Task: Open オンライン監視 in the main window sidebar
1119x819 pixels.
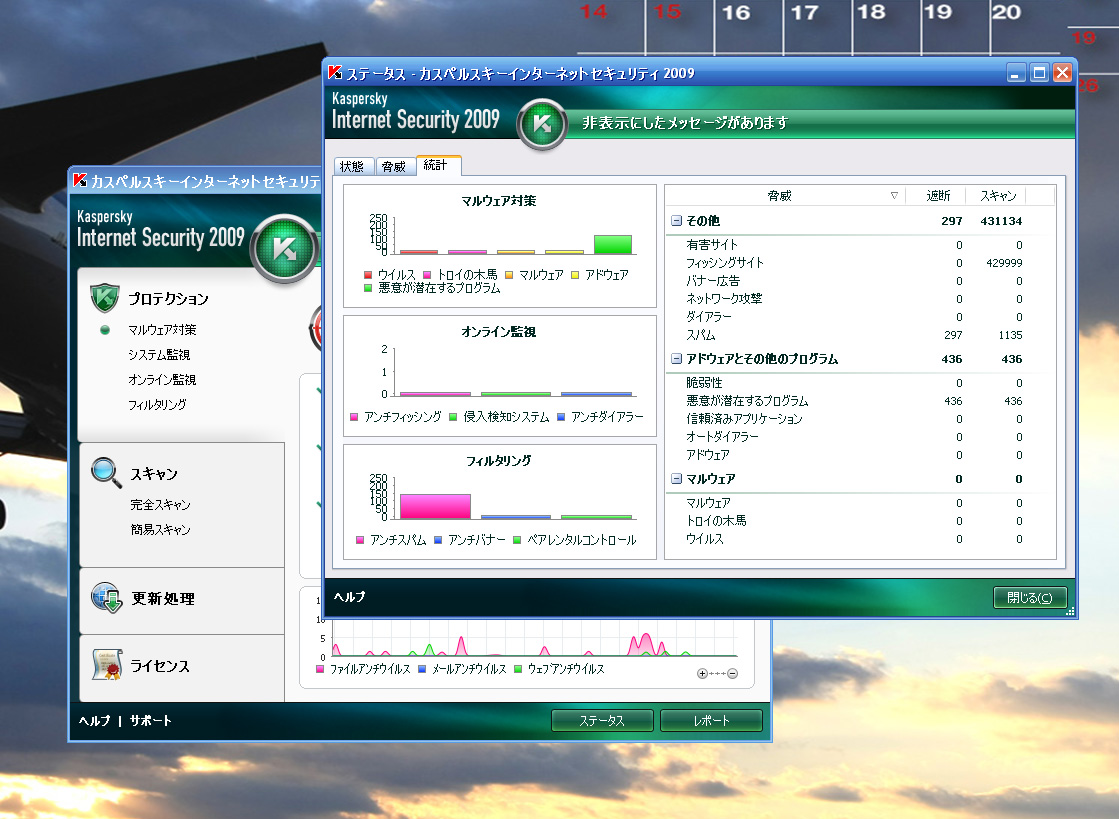Action: coord(162,380)
